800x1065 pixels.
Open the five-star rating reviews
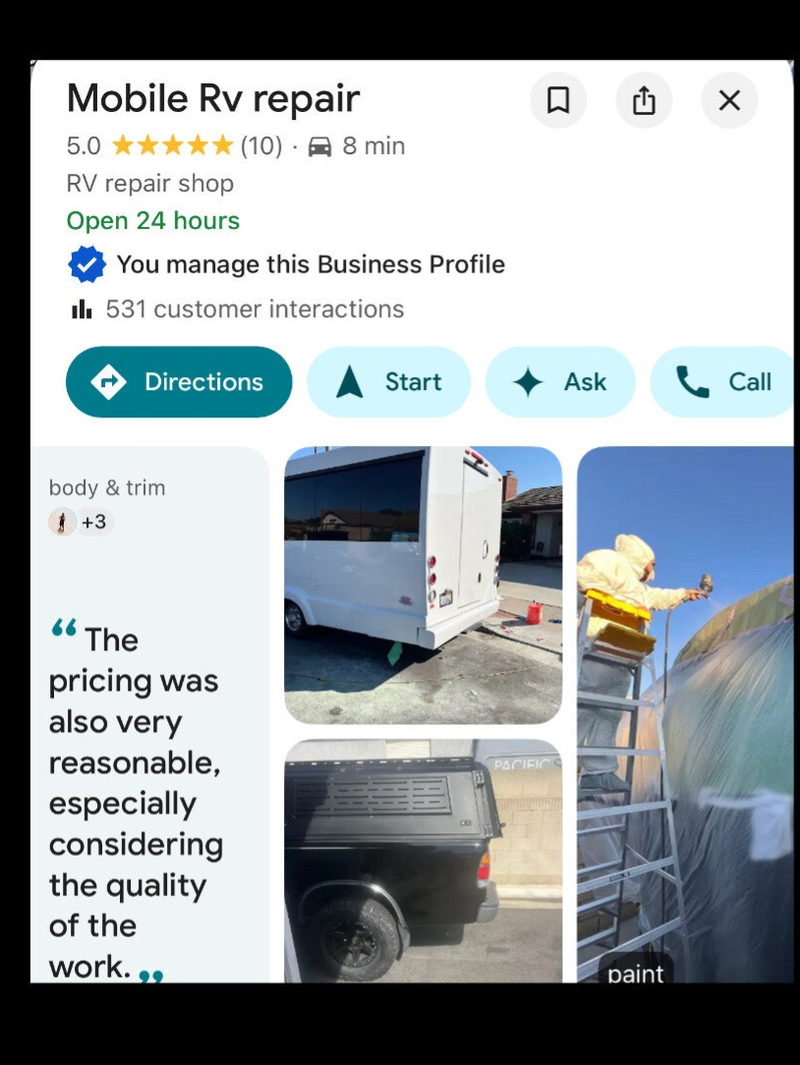click(x=172, y=145)
